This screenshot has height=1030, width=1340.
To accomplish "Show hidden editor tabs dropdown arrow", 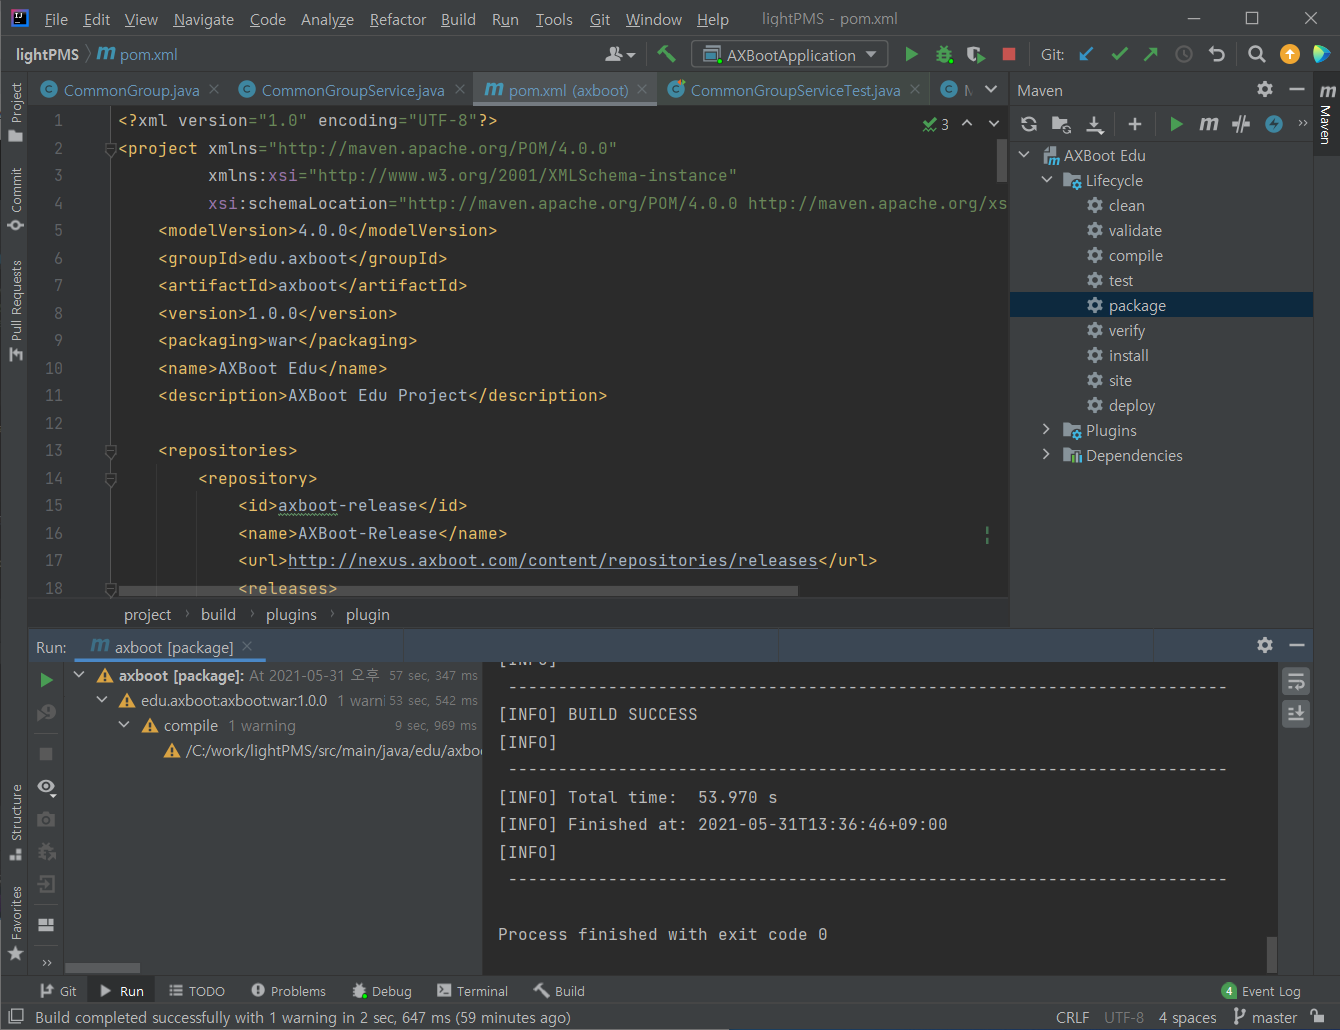I will 991,89.
